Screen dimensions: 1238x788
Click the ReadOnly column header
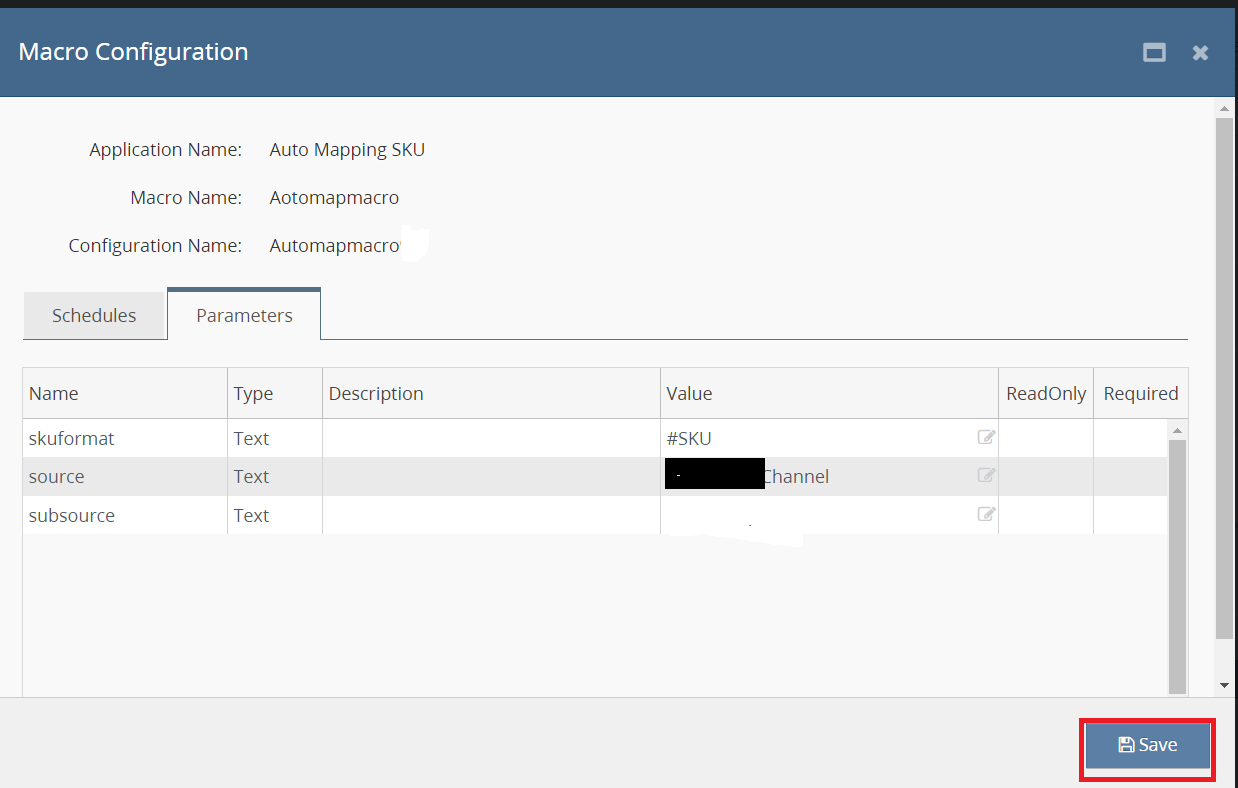pyautogui.click(x=1045, y=393)
